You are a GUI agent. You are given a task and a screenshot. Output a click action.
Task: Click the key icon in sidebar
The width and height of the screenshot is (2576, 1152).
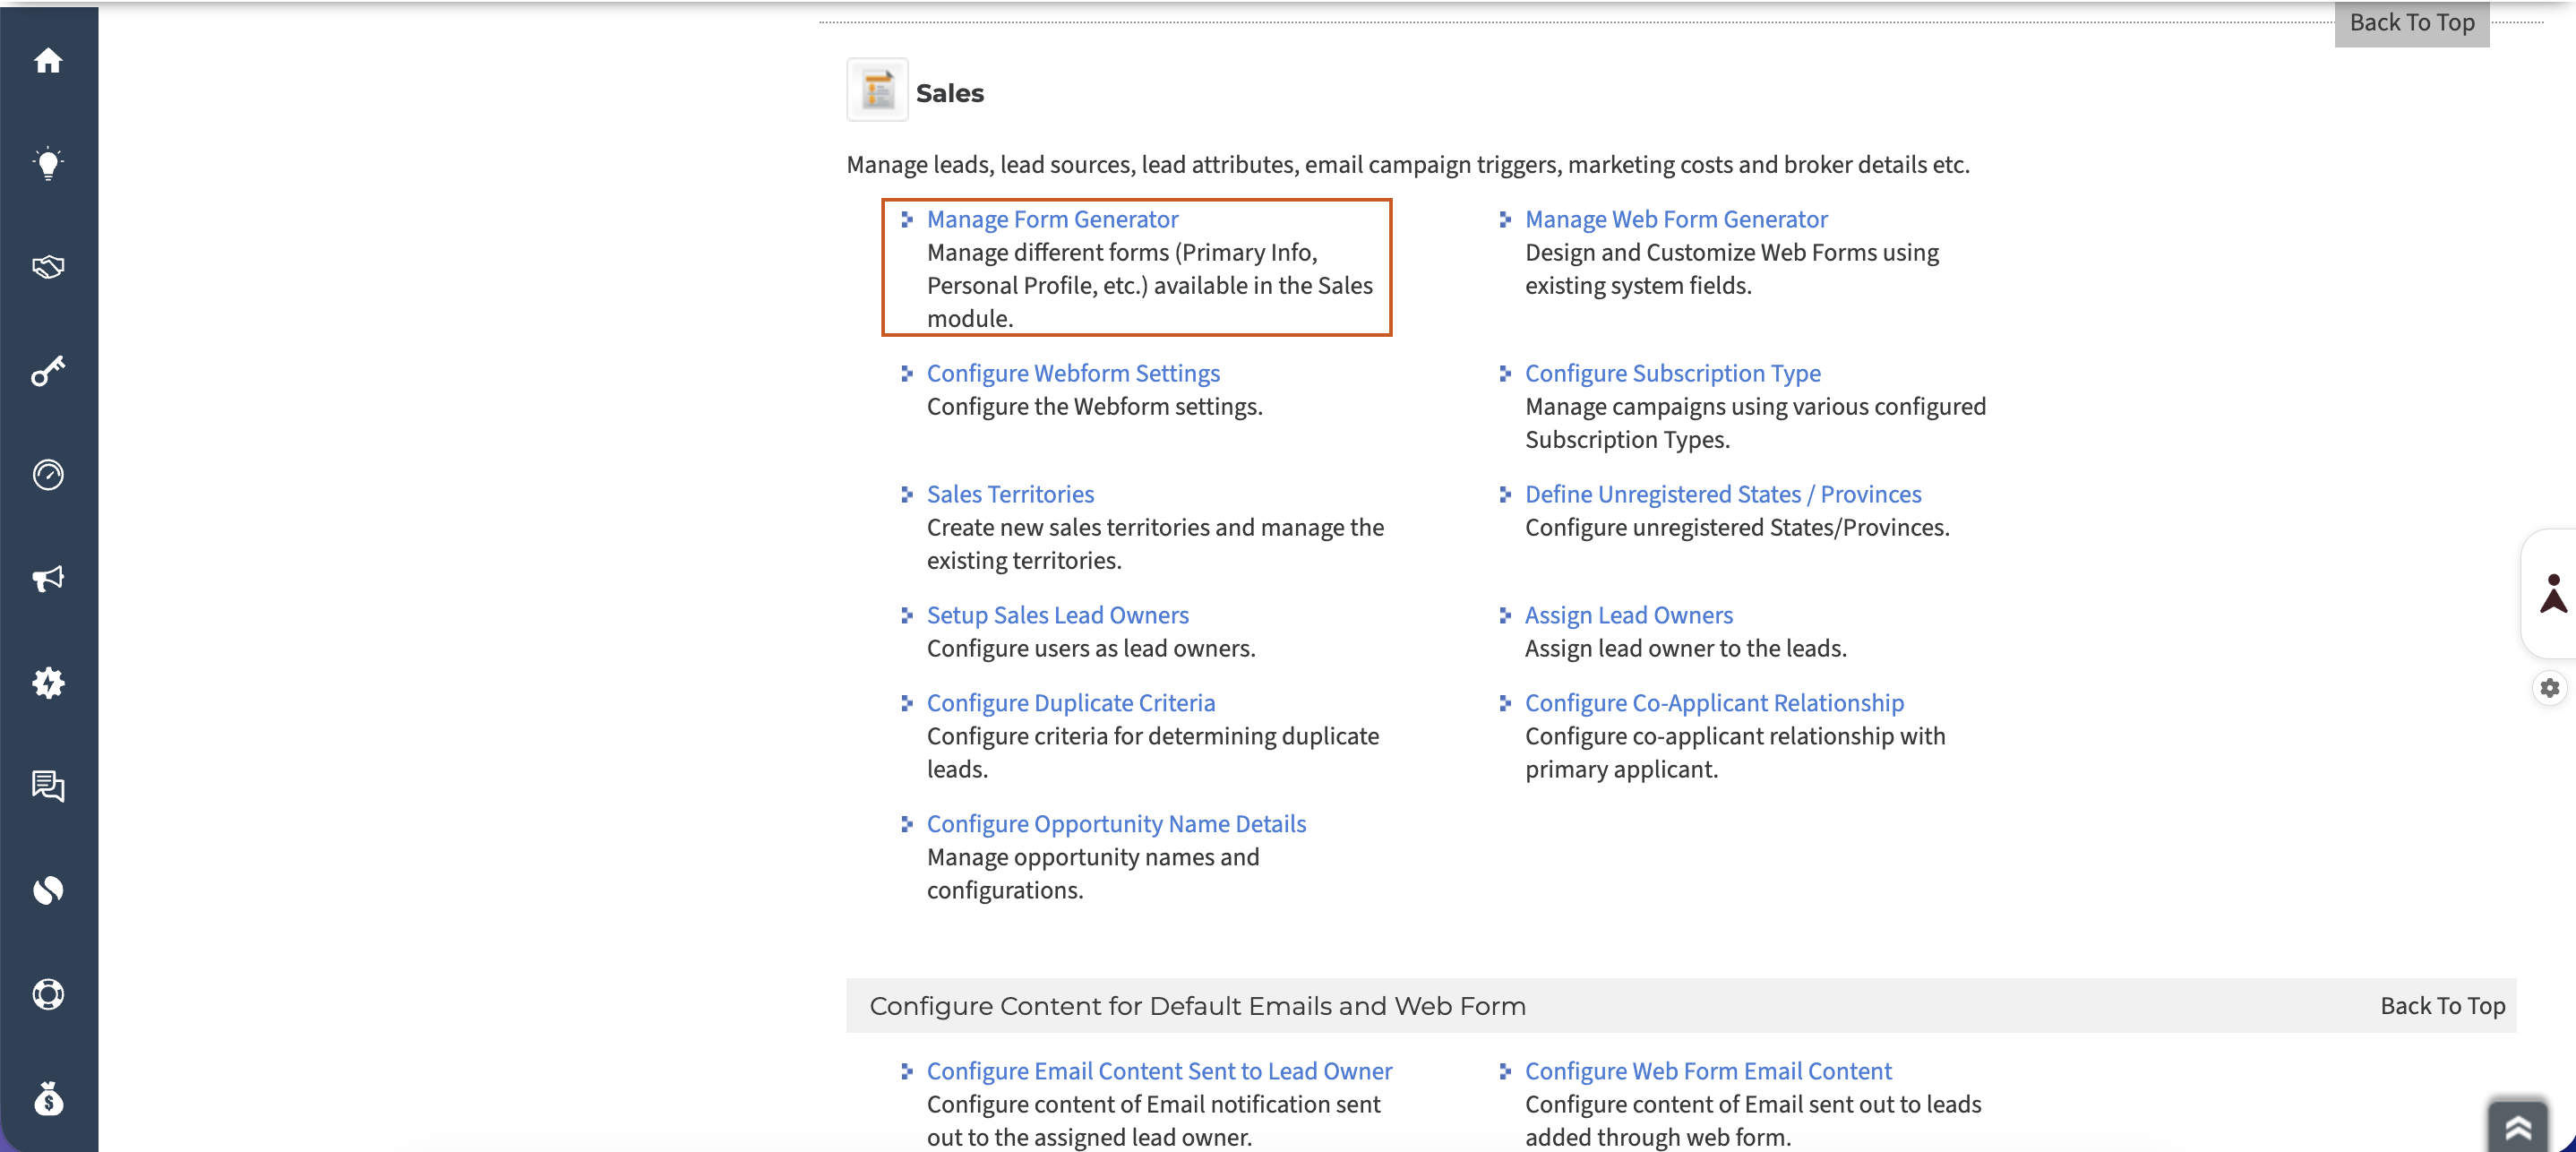[48, 371]
